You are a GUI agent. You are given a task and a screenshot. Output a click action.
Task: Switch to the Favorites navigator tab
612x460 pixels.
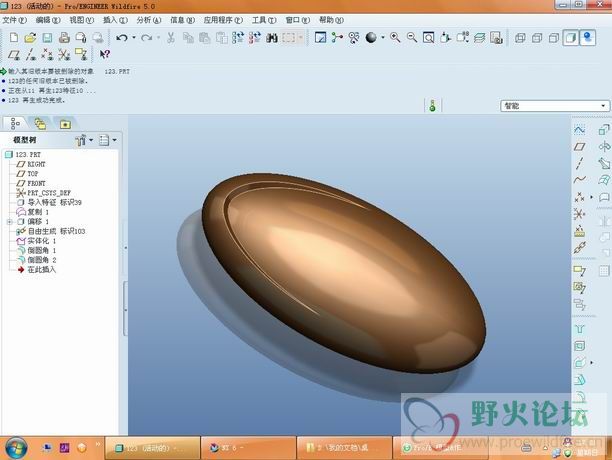click(x=65, y=124)
